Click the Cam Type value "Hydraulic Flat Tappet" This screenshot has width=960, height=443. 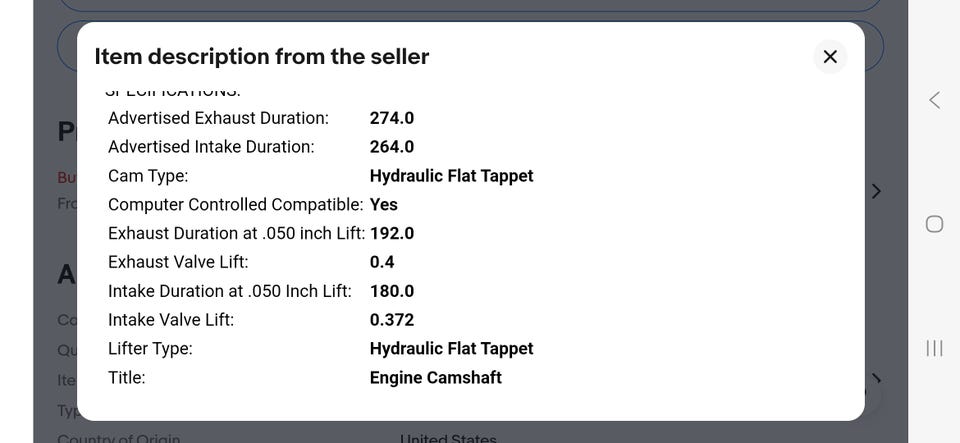click(451, 176)
